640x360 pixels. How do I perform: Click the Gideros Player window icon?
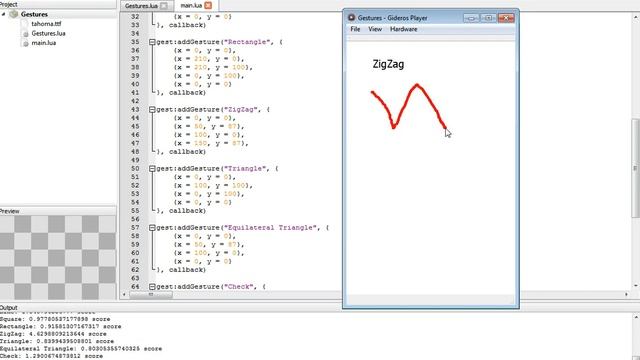point(351,18)
